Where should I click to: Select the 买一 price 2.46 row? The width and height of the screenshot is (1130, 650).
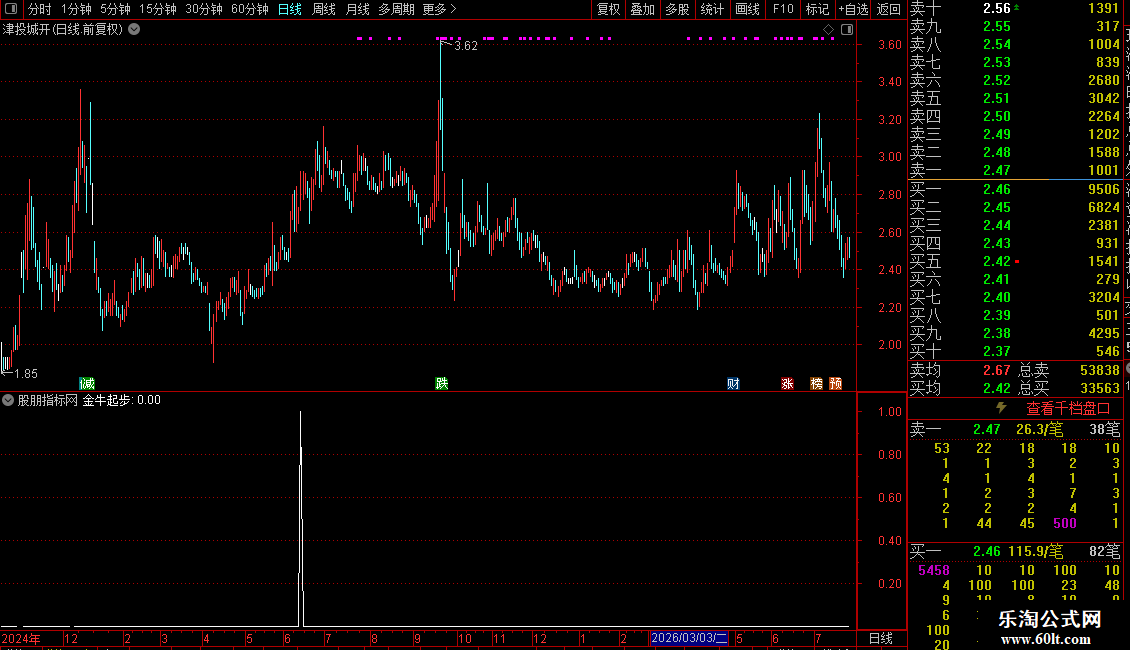(x=1015, y=189)
